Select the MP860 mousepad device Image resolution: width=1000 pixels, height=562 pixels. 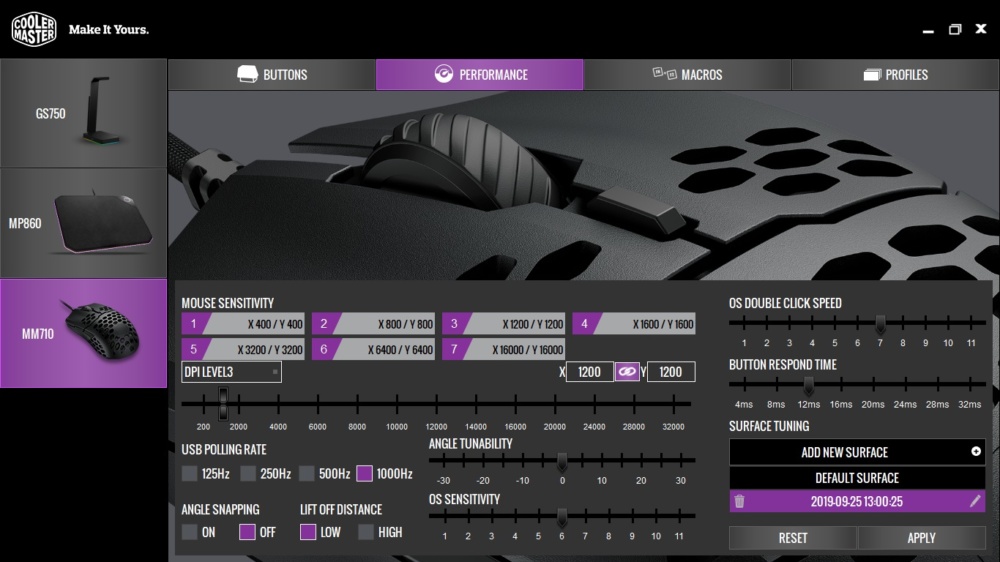point(84,223)
